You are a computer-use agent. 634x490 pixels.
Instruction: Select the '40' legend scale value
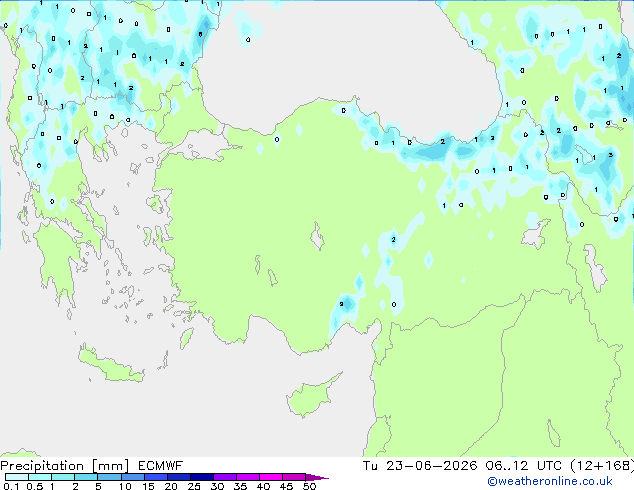pyautogui.click(x=263, y=486)
